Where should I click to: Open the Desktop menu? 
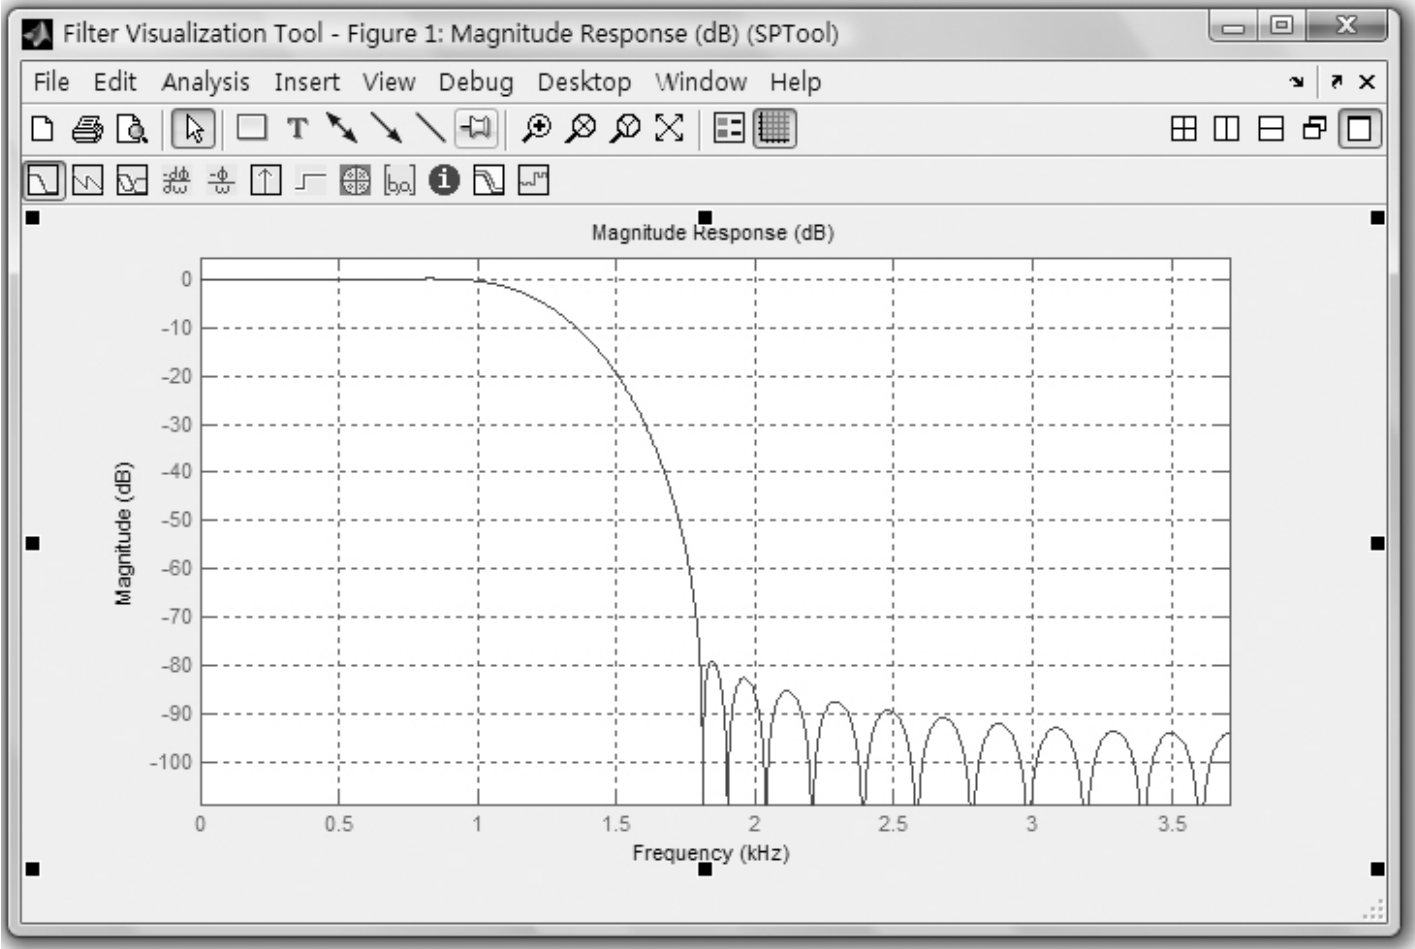pos(584,82)
